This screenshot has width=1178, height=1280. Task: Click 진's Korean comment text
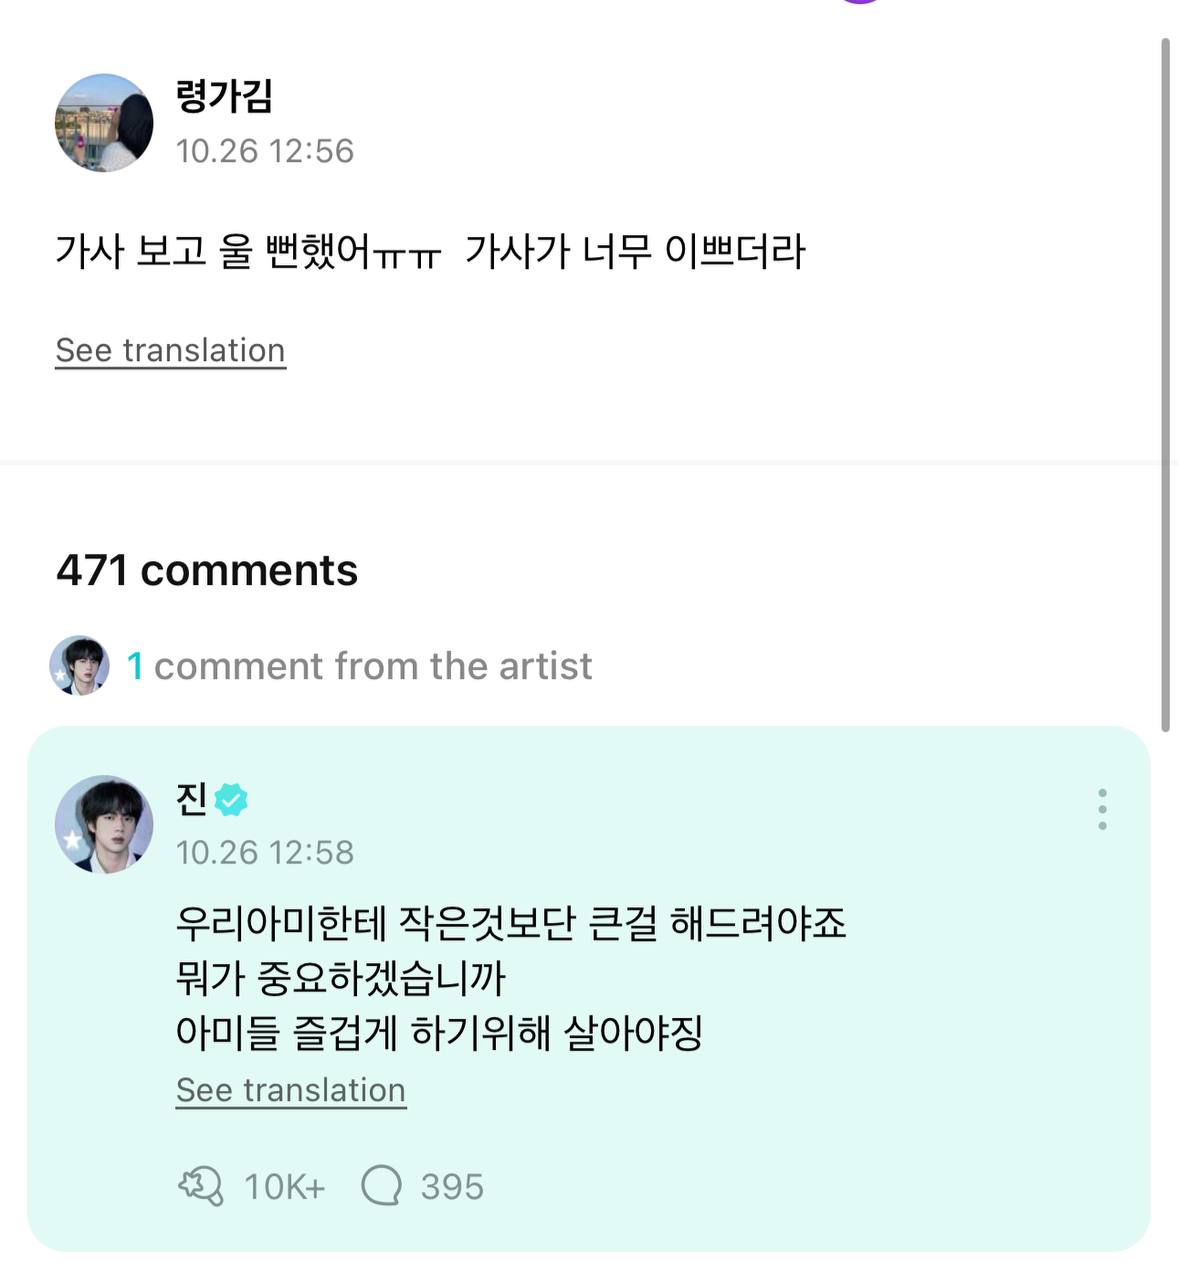pos(510,977)
